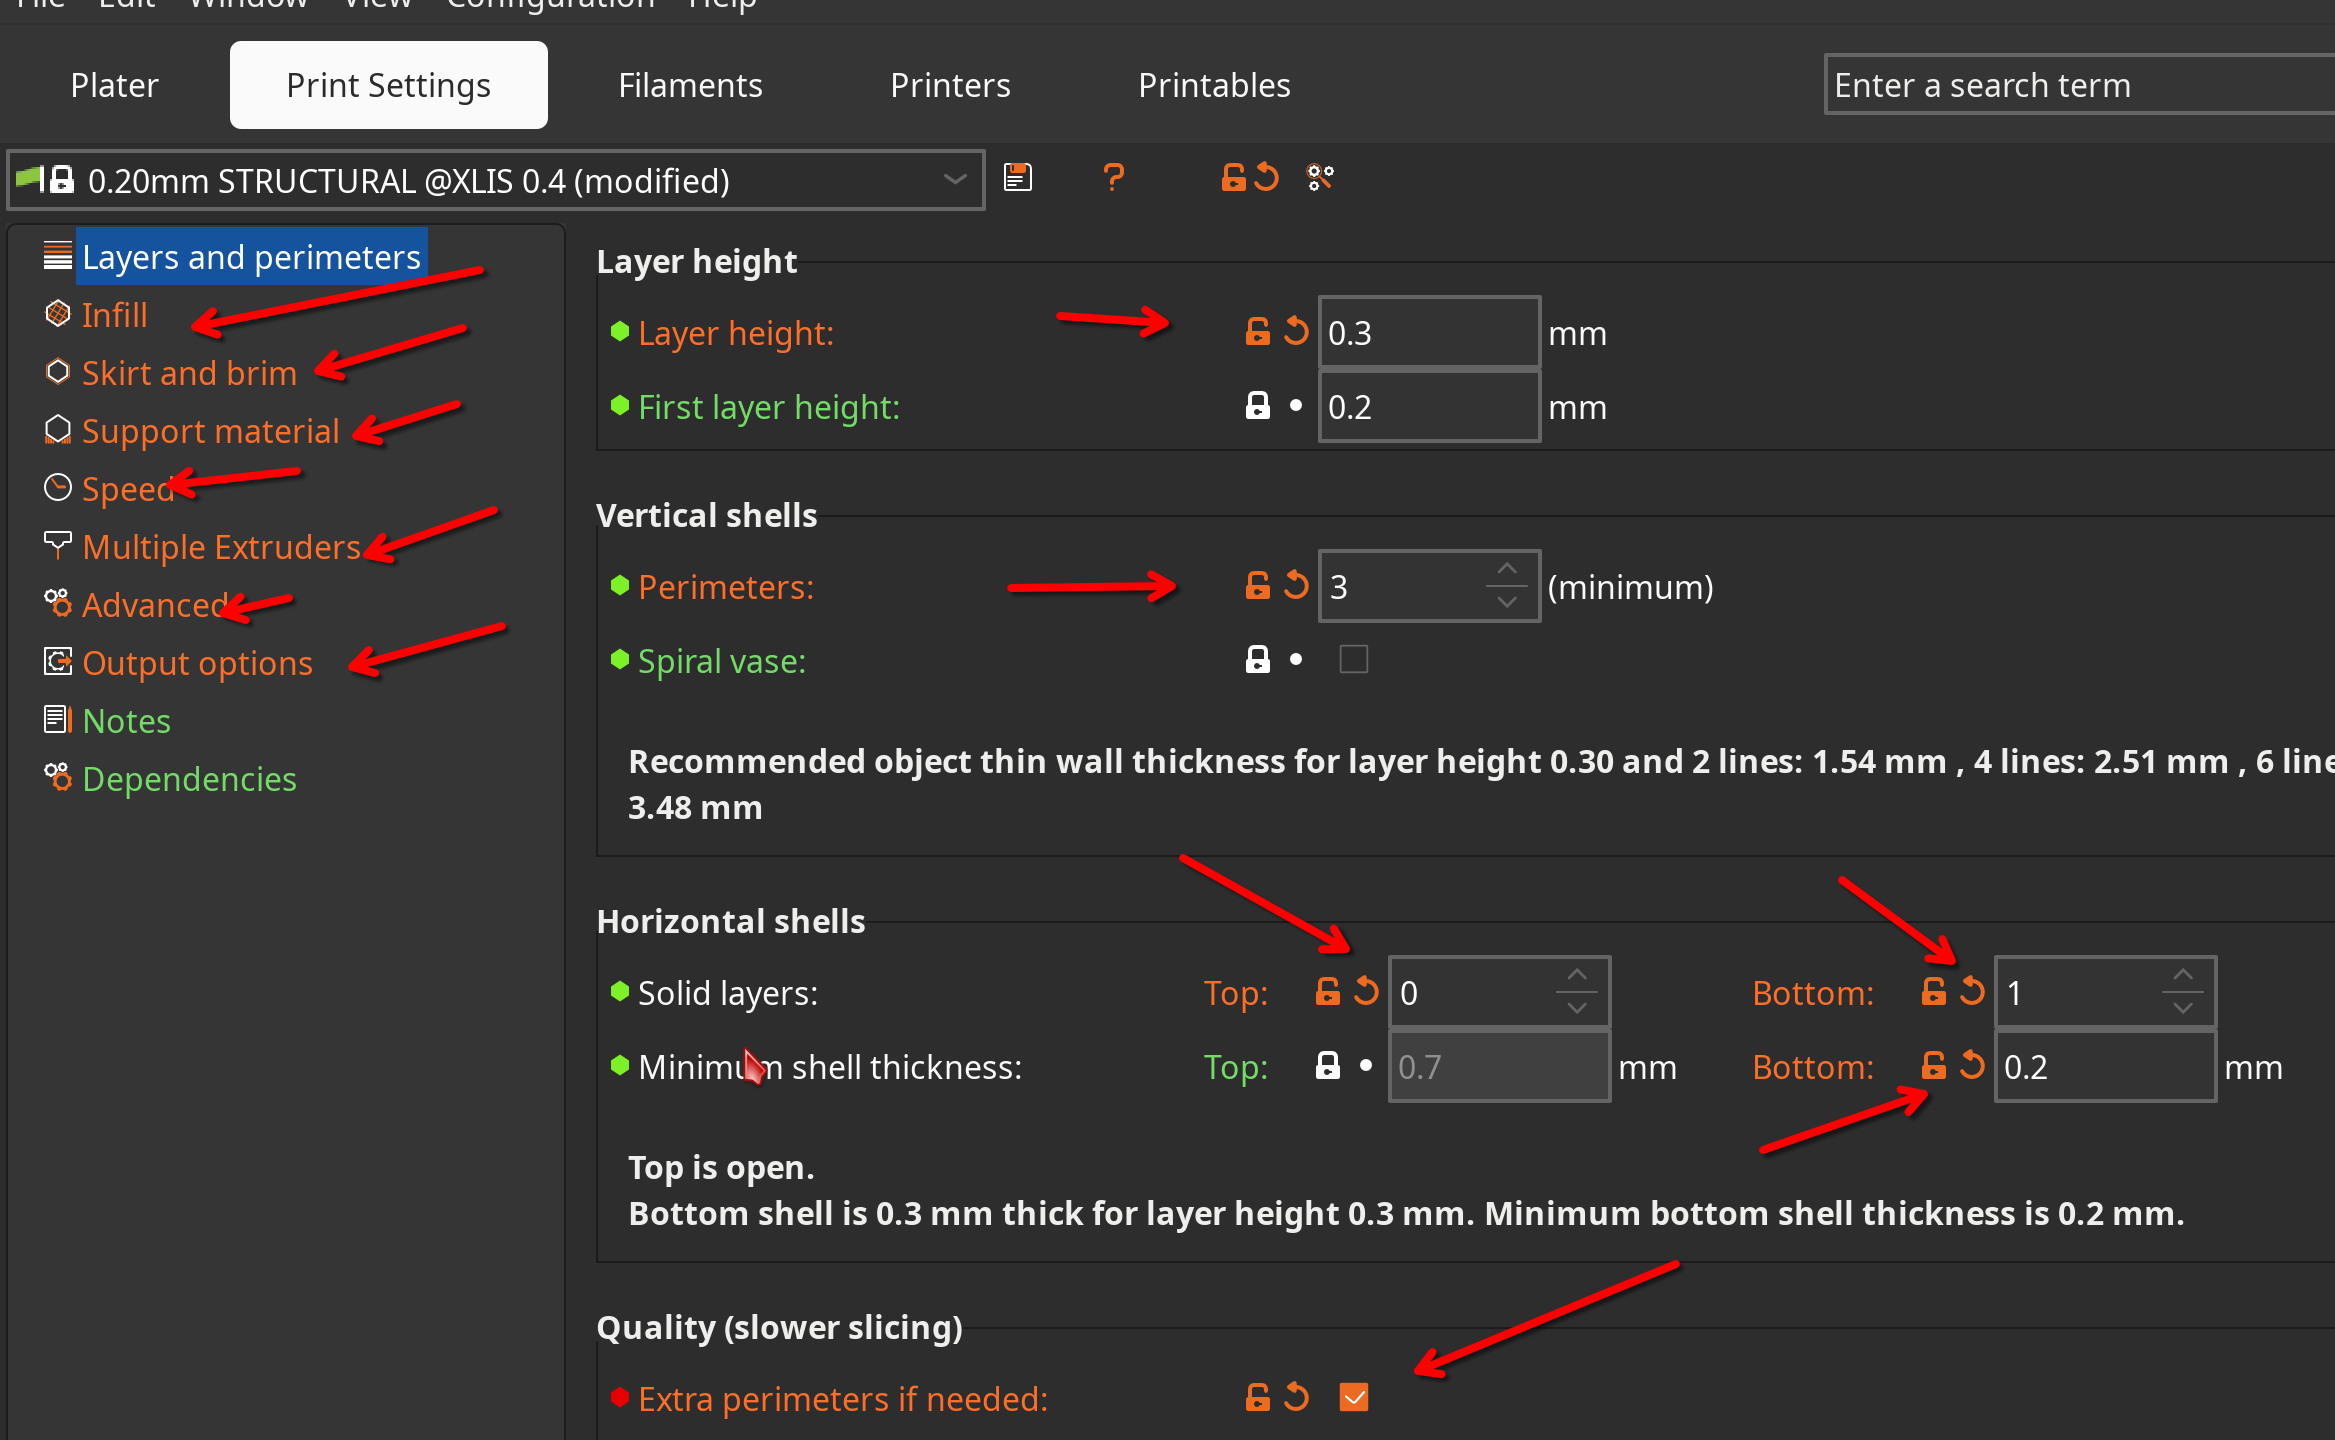This screenshot has width=2335, height=1440.
Task: Open the Plater tab
Action: pos(114,85)
